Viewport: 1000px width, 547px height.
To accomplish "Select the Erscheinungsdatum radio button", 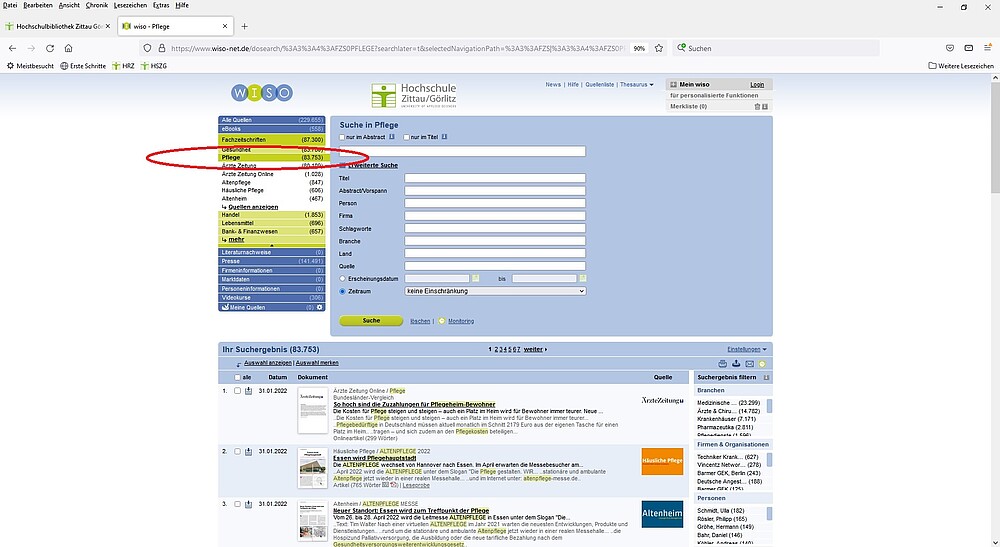I will coord(344,278).
